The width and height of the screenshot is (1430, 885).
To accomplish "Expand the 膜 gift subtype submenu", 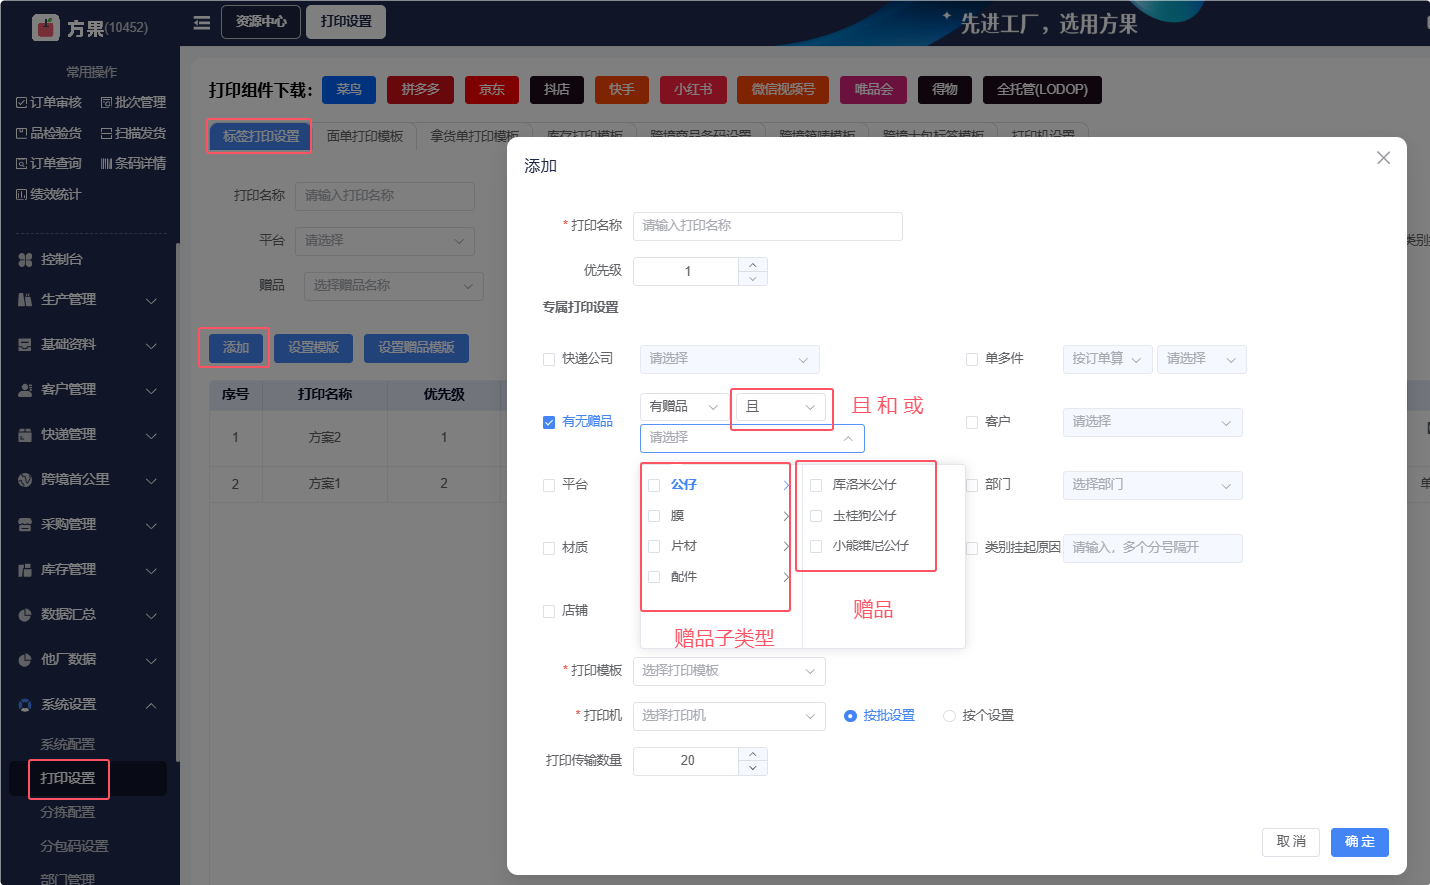I will (x=786, y=516).
